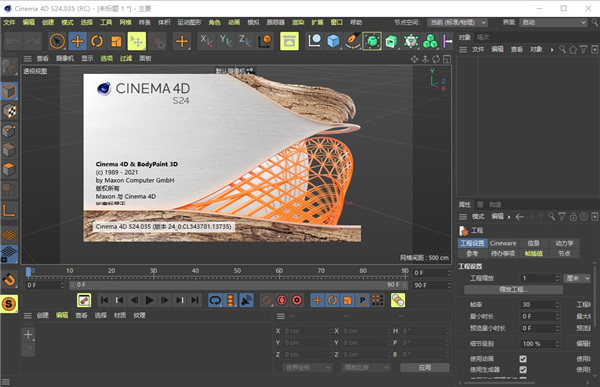
Task: Click the yellow highlighted axis tool icon
Action: (x=137, y=41)
